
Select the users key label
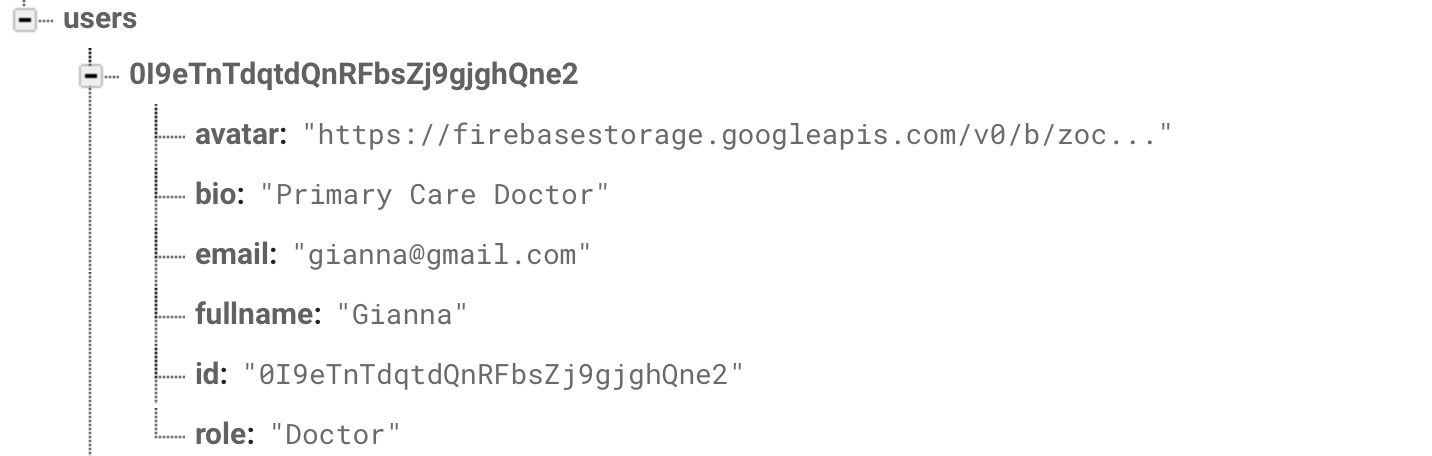(100, 18)
